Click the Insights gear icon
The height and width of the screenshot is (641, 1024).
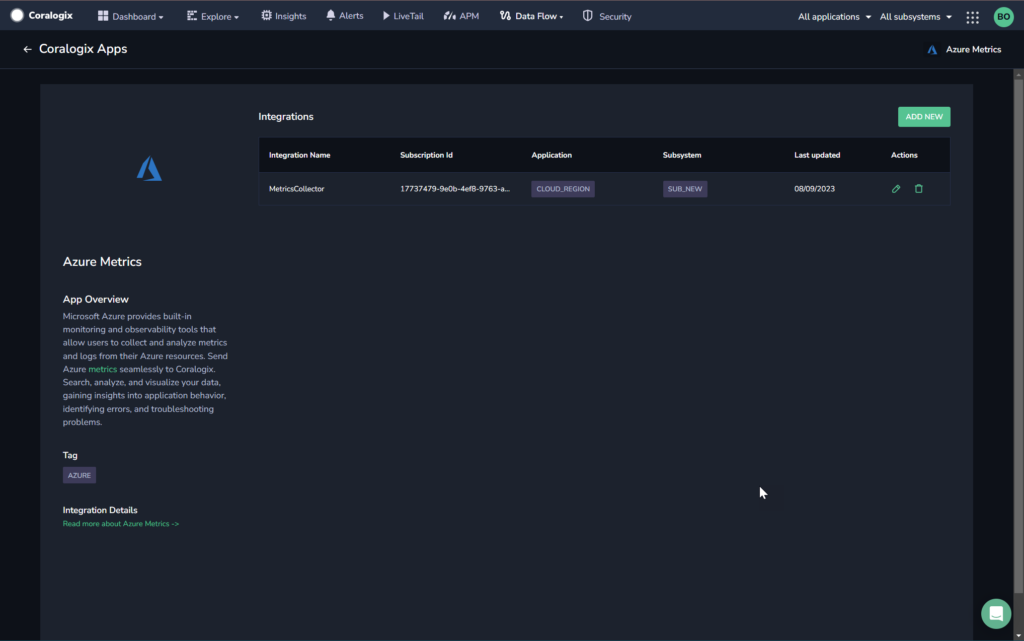click(x=266, y=16)
